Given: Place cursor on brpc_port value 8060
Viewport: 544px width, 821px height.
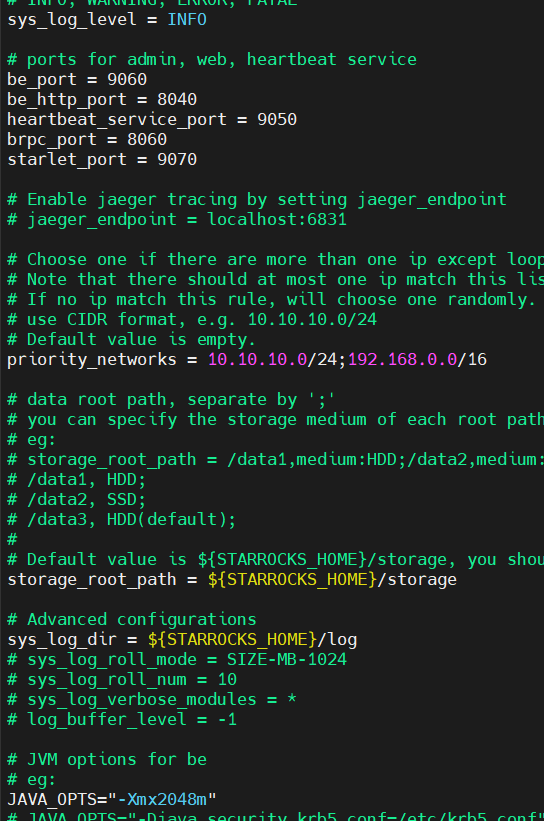Looking at the screenshot, I should click(x=147, y=139).
